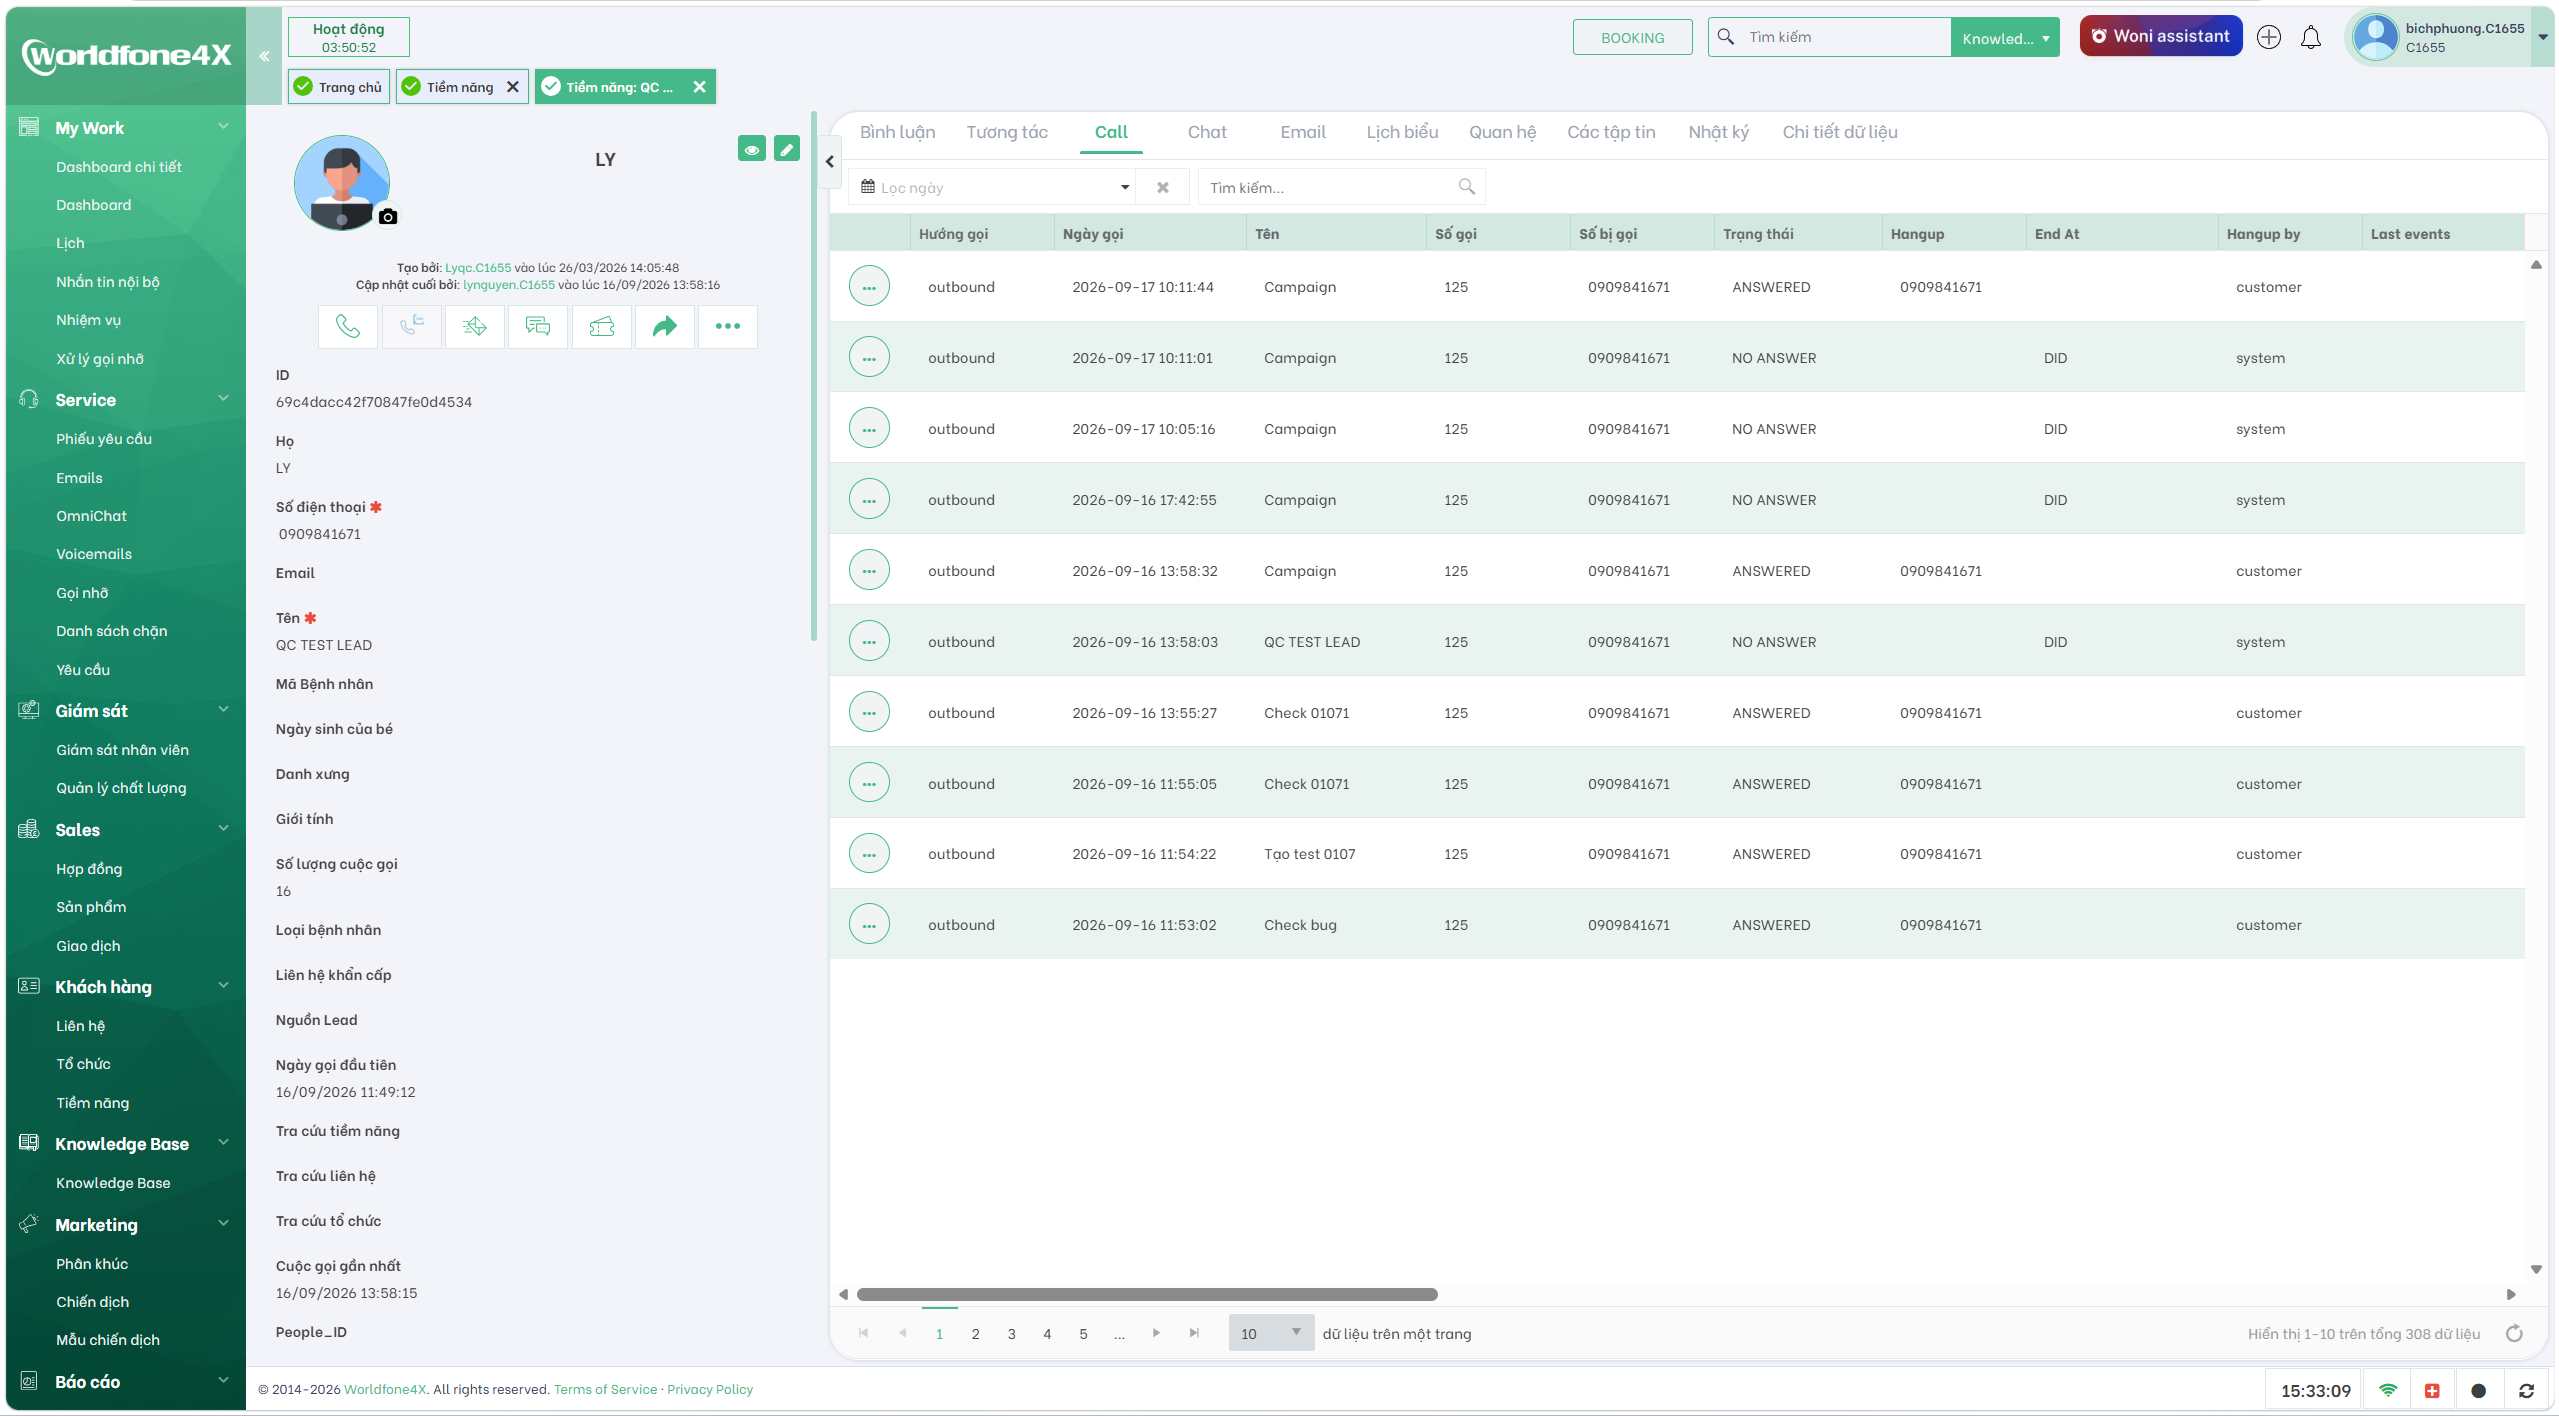The image size is (2559, 1416).
Task: Click the vertical scrollbar in the profile panel
Action: [x=814, y=378]
